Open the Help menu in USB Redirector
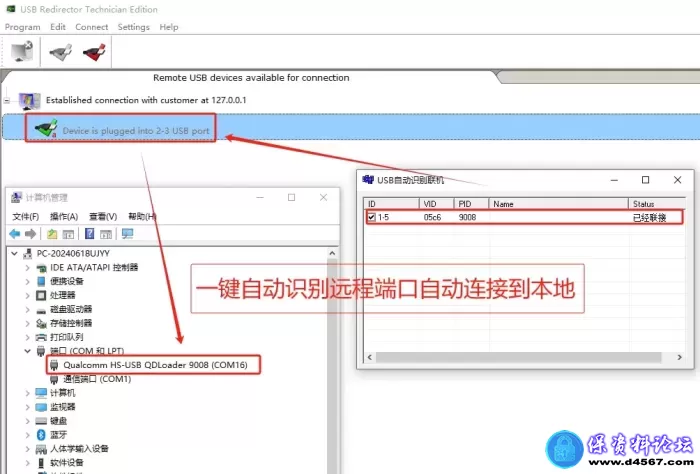The width and height of the screenshot is (700, 474). (x=169, y=27)
